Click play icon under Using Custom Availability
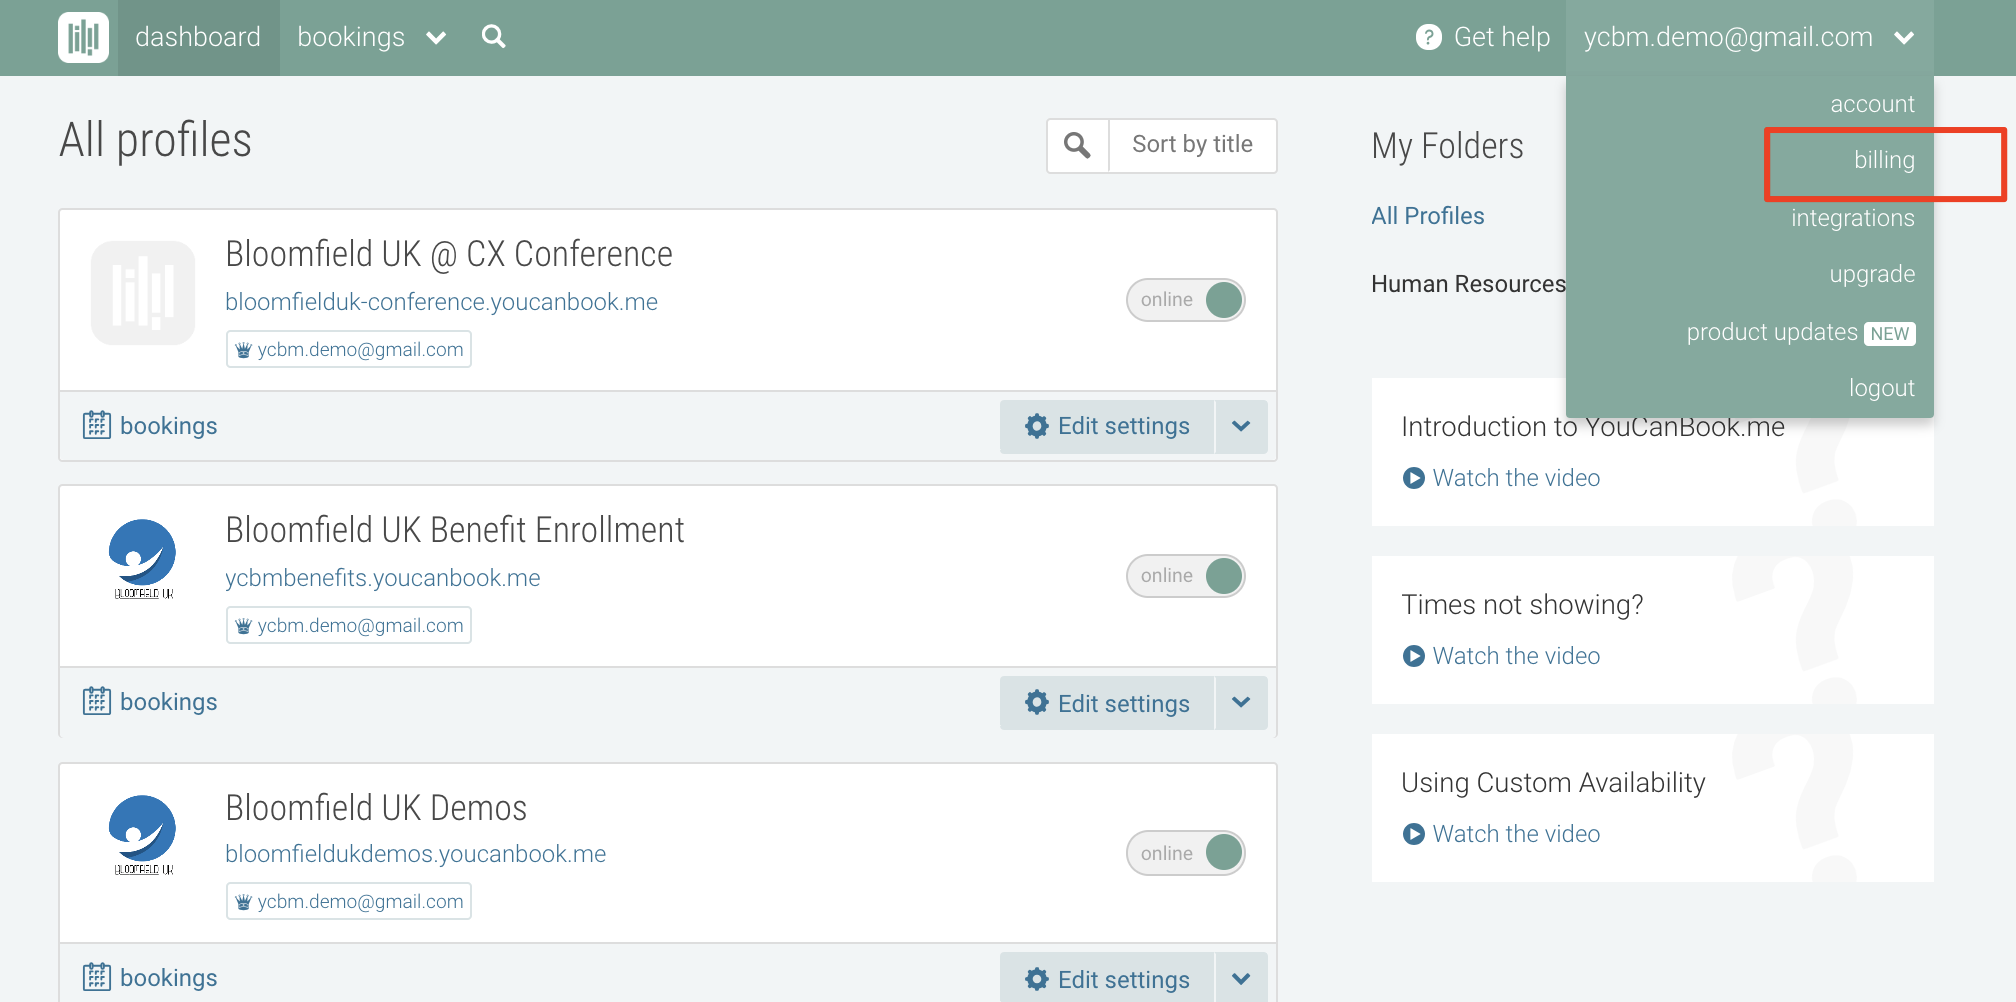Viewport: 2016px width, 1002px height. coord(1414,834)
